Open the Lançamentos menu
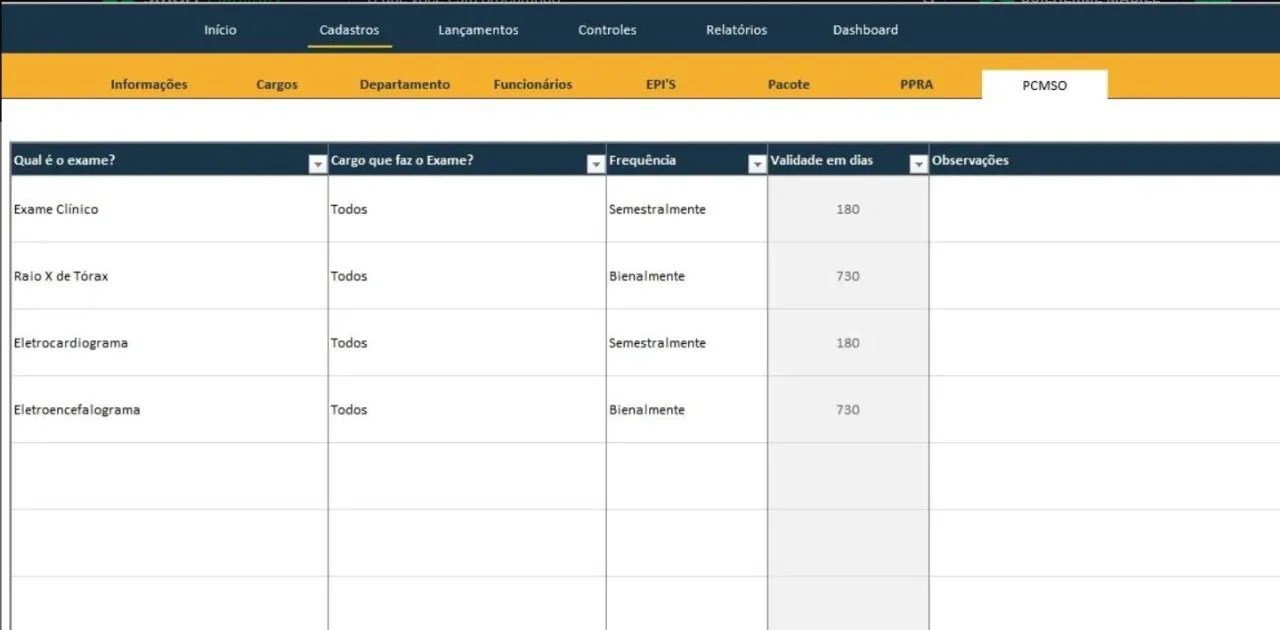 [478, 30]
